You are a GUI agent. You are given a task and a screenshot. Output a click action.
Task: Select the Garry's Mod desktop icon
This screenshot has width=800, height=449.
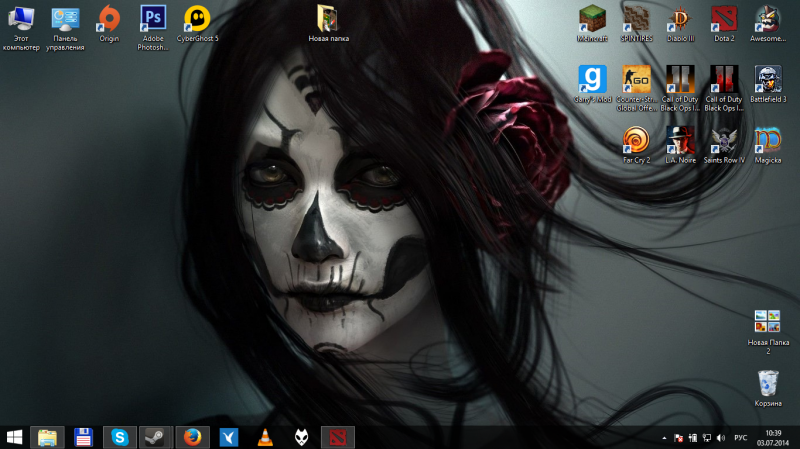point(592,85)
